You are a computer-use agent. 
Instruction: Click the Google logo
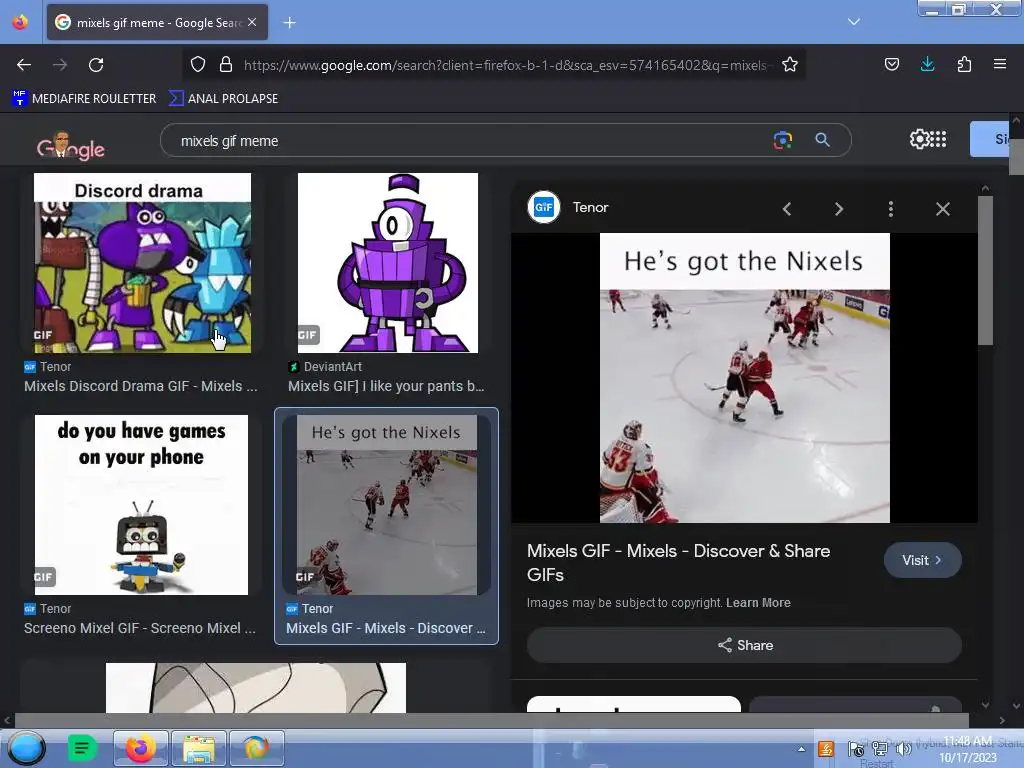point(71,146)
